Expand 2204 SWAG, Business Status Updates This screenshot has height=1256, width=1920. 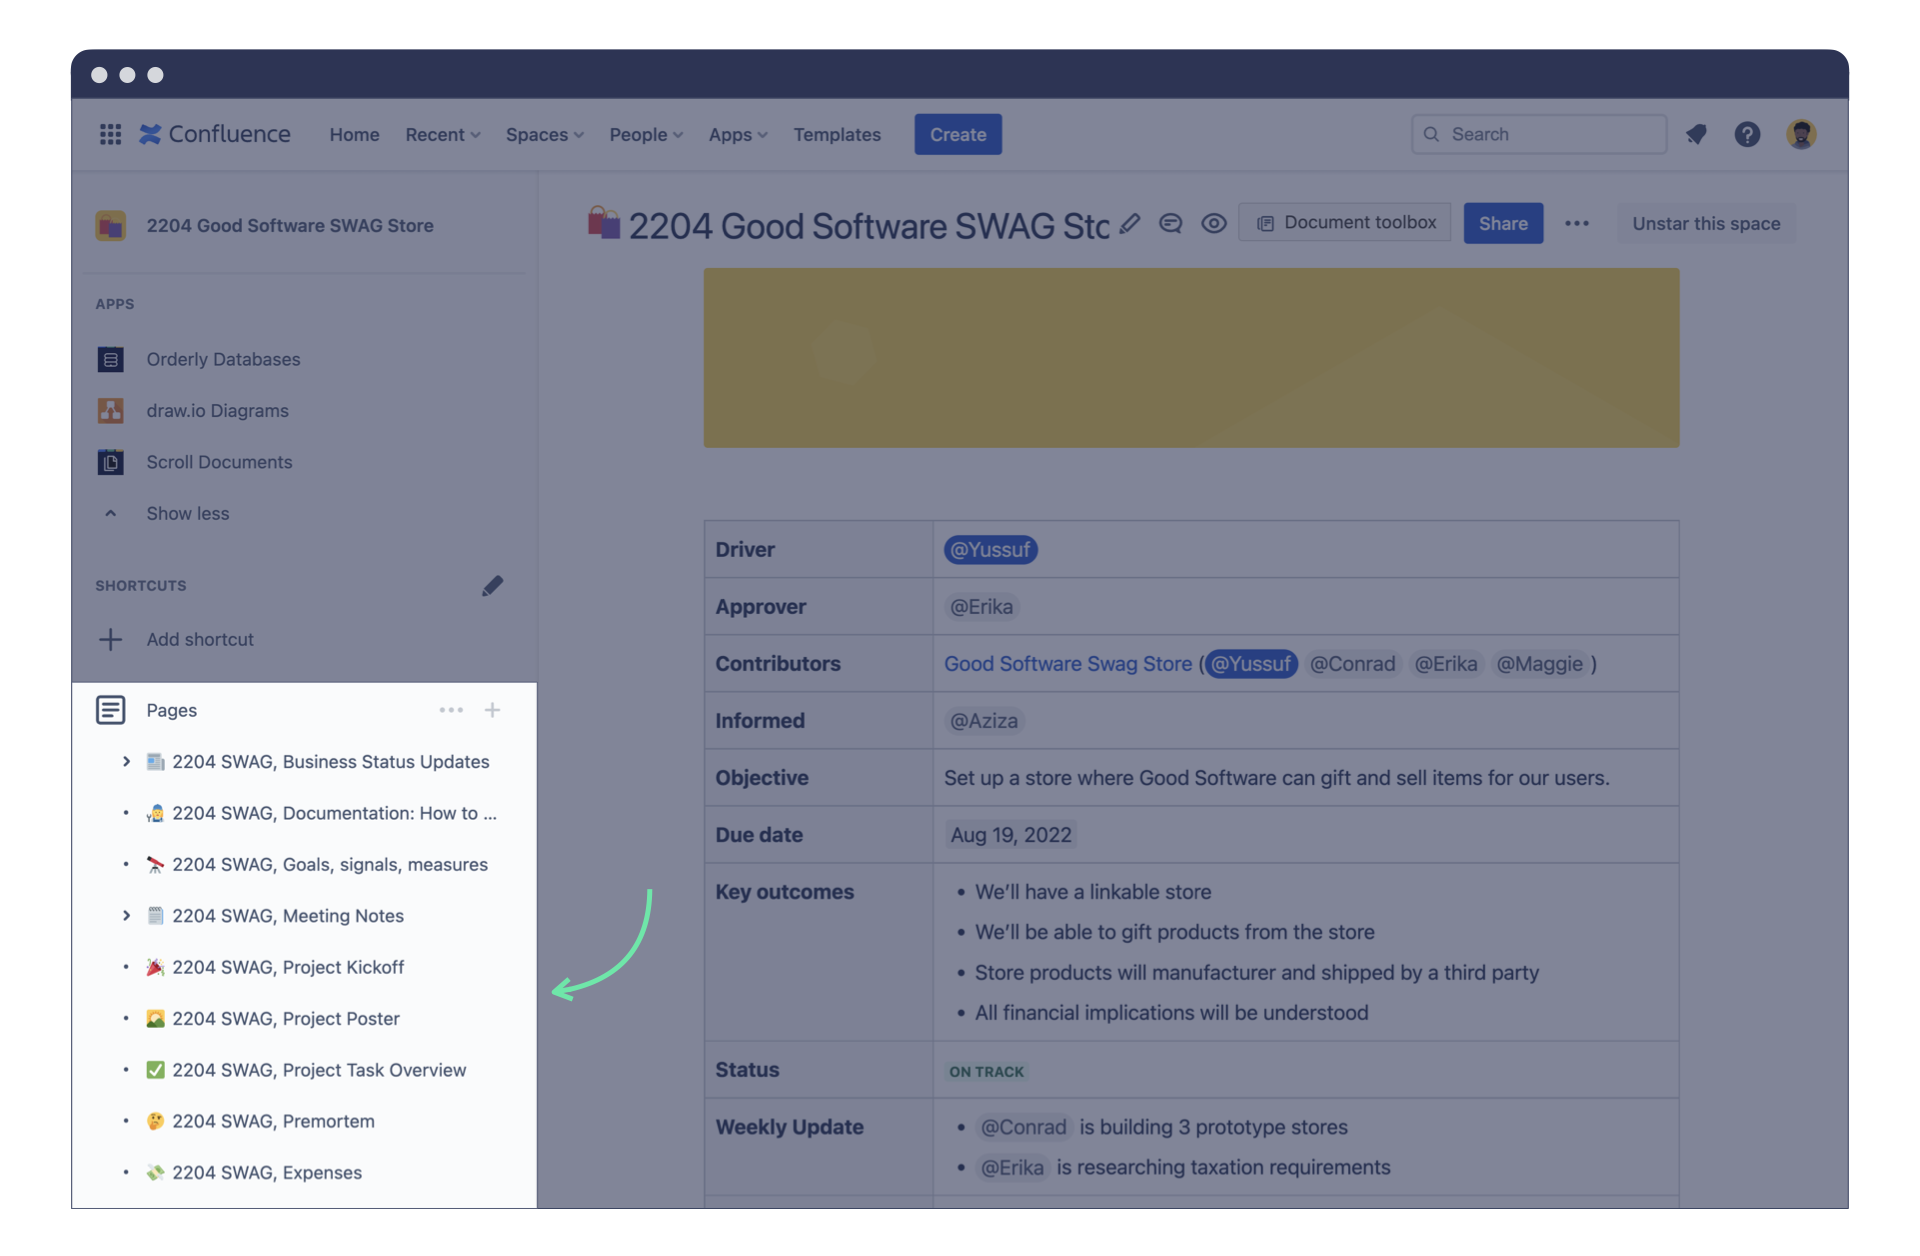(x=126, y=762)
